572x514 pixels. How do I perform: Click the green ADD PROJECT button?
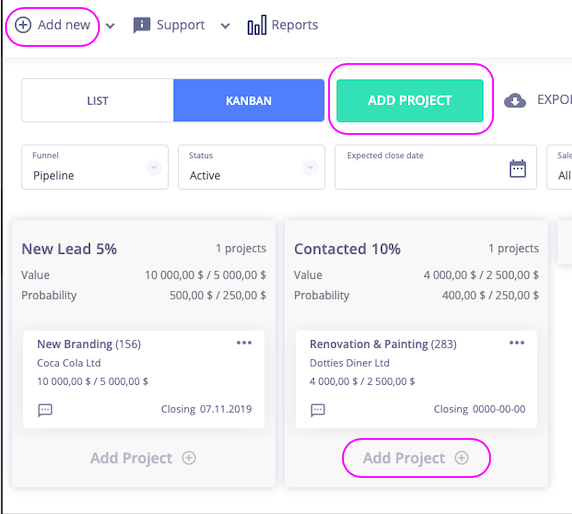click(410, 100)
